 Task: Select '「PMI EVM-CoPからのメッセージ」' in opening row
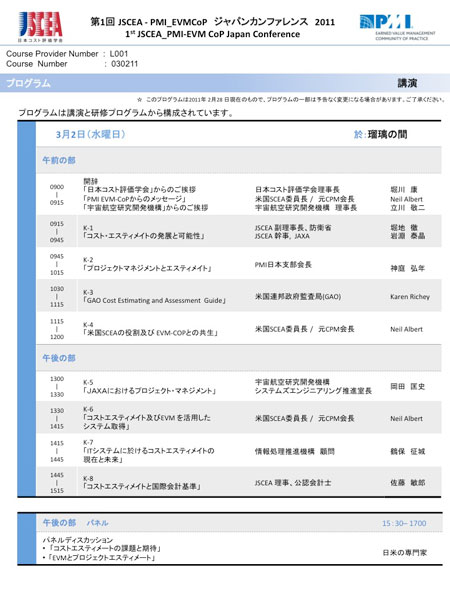pyautogui.click(x=134, y=199)
